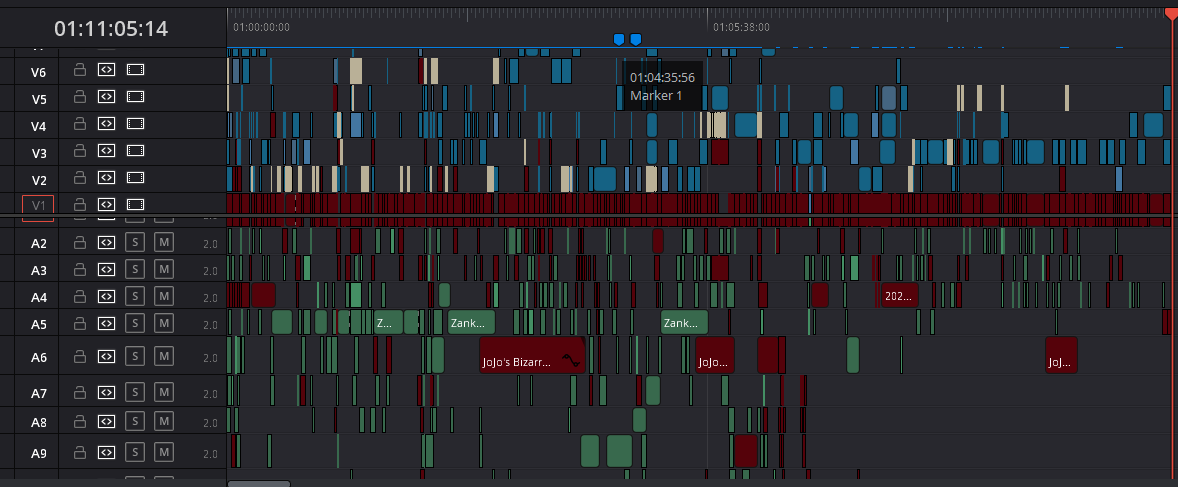Solo audio track A4

[134, 297]
